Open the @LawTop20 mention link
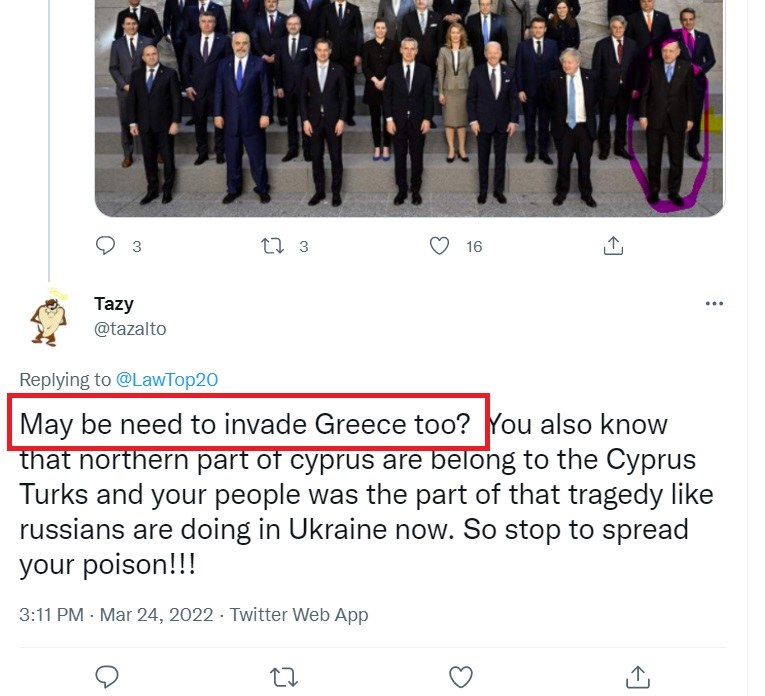 pyautogui.click(x=167, y=380)
